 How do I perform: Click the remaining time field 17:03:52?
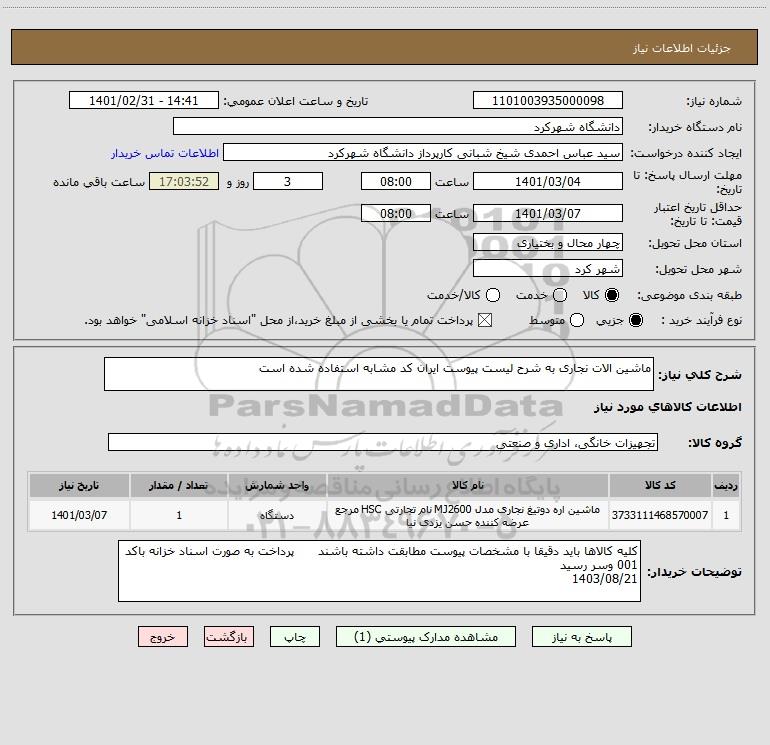(184, 181)
